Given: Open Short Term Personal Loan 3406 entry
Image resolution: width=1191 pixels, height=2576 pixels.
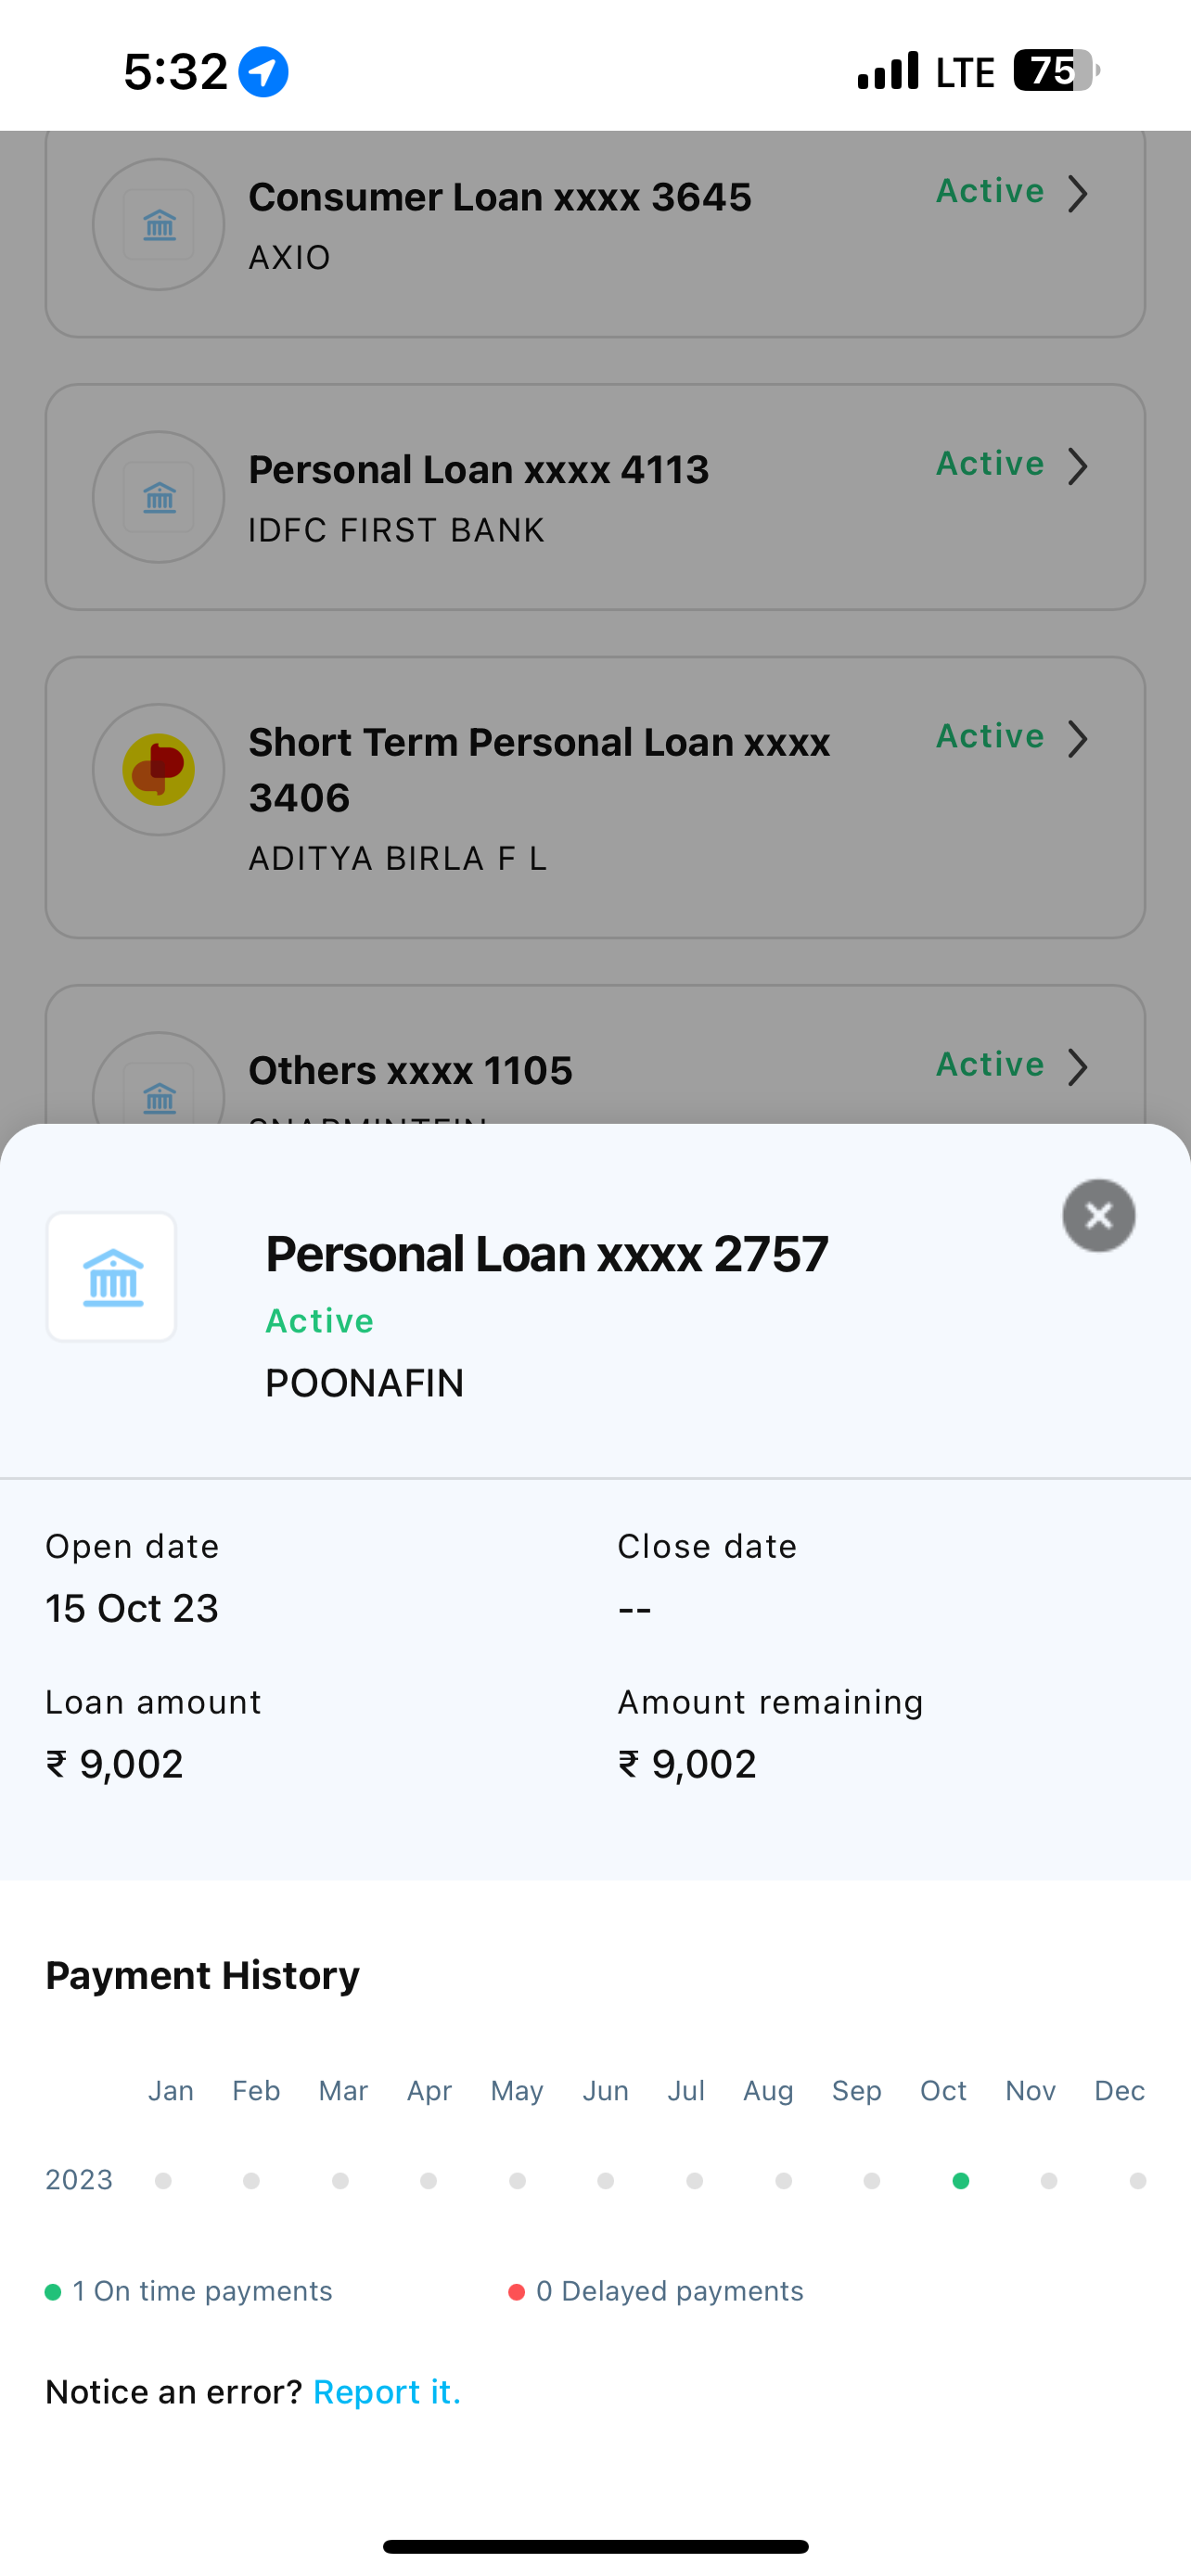Looking at the screenshot, I should [539, 769].
